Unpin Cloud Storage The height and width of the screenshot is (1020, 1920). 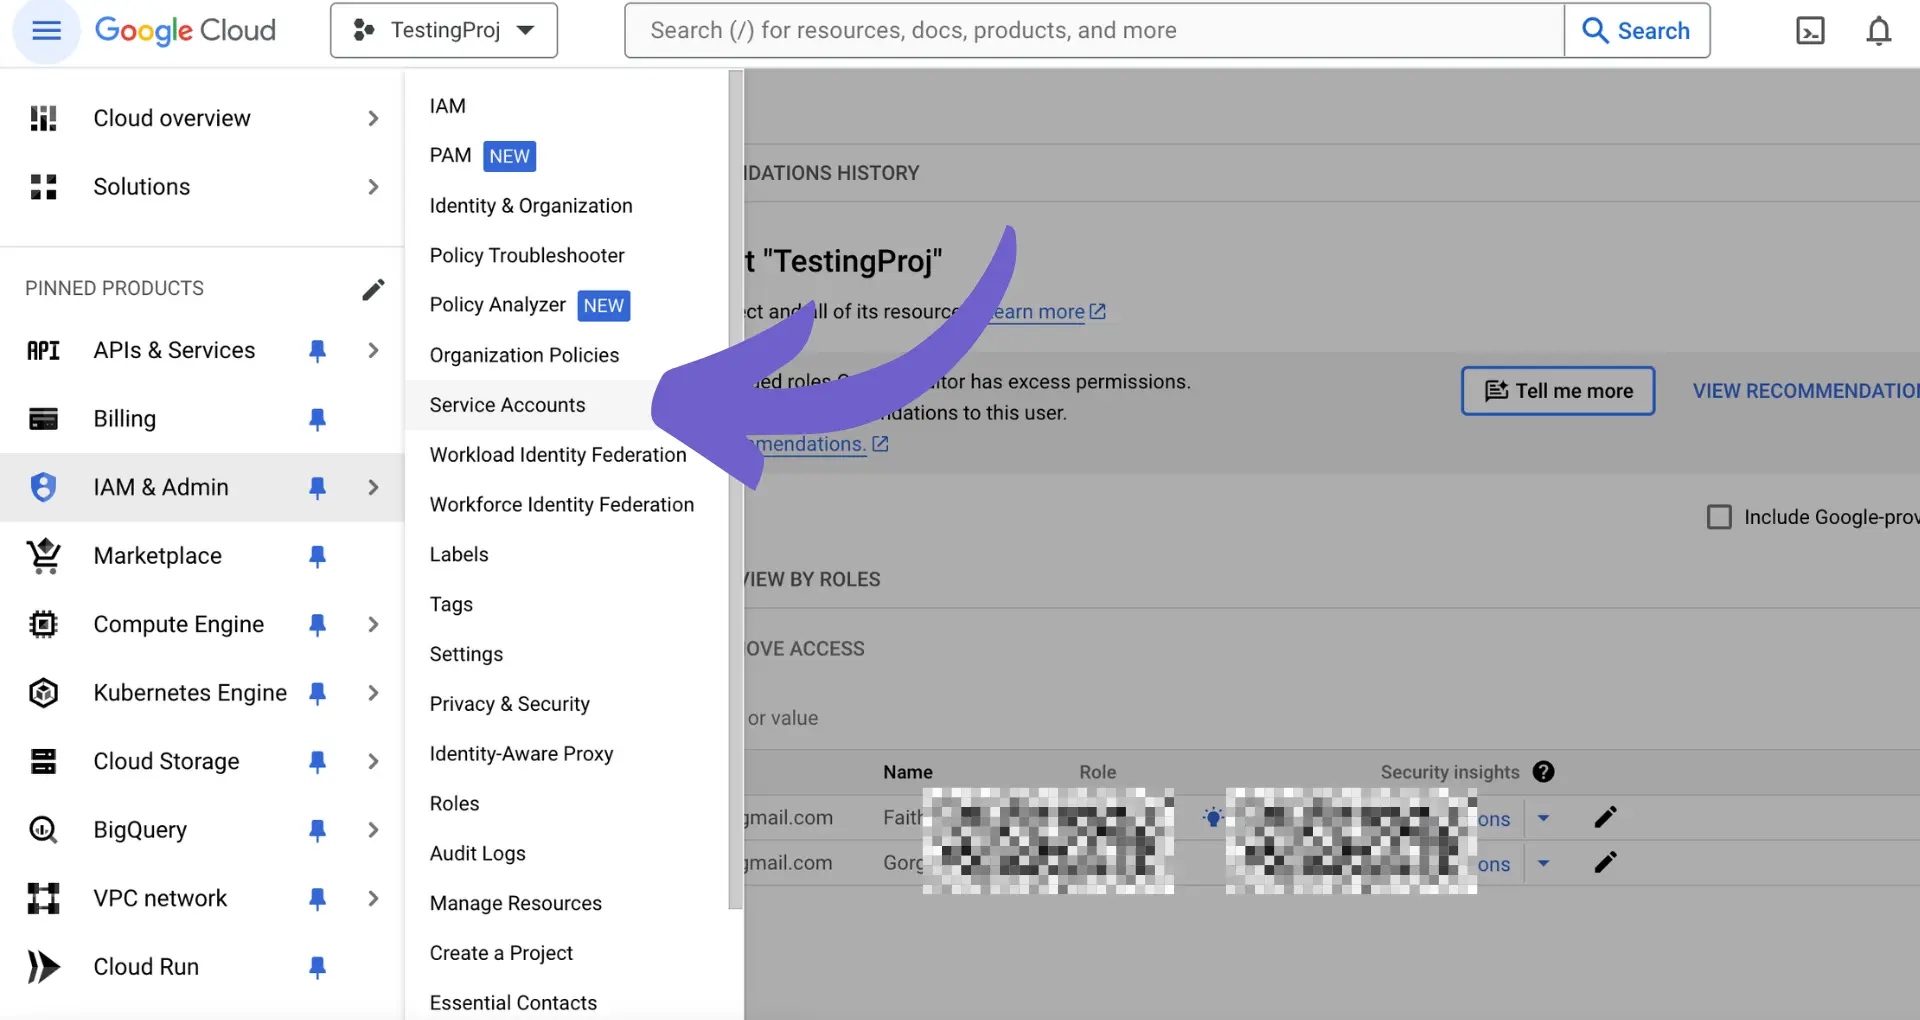pyautogui.click(x=317, y=761)
